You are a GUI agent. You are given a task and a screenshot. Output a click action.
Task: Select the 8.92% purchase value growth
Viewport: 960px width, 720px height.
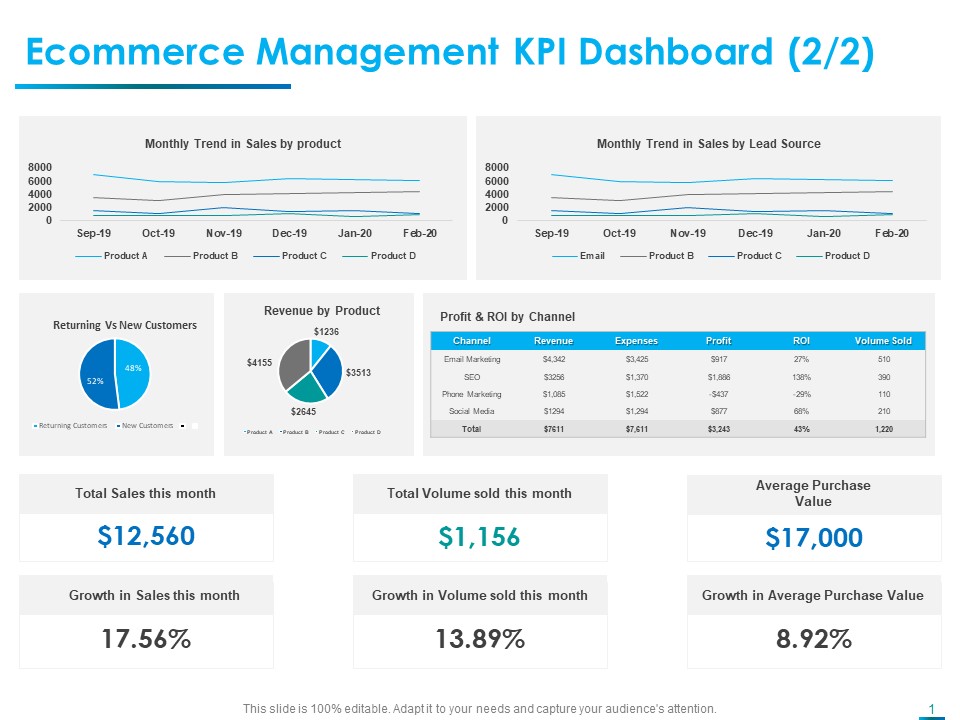(x=814, y=639)
